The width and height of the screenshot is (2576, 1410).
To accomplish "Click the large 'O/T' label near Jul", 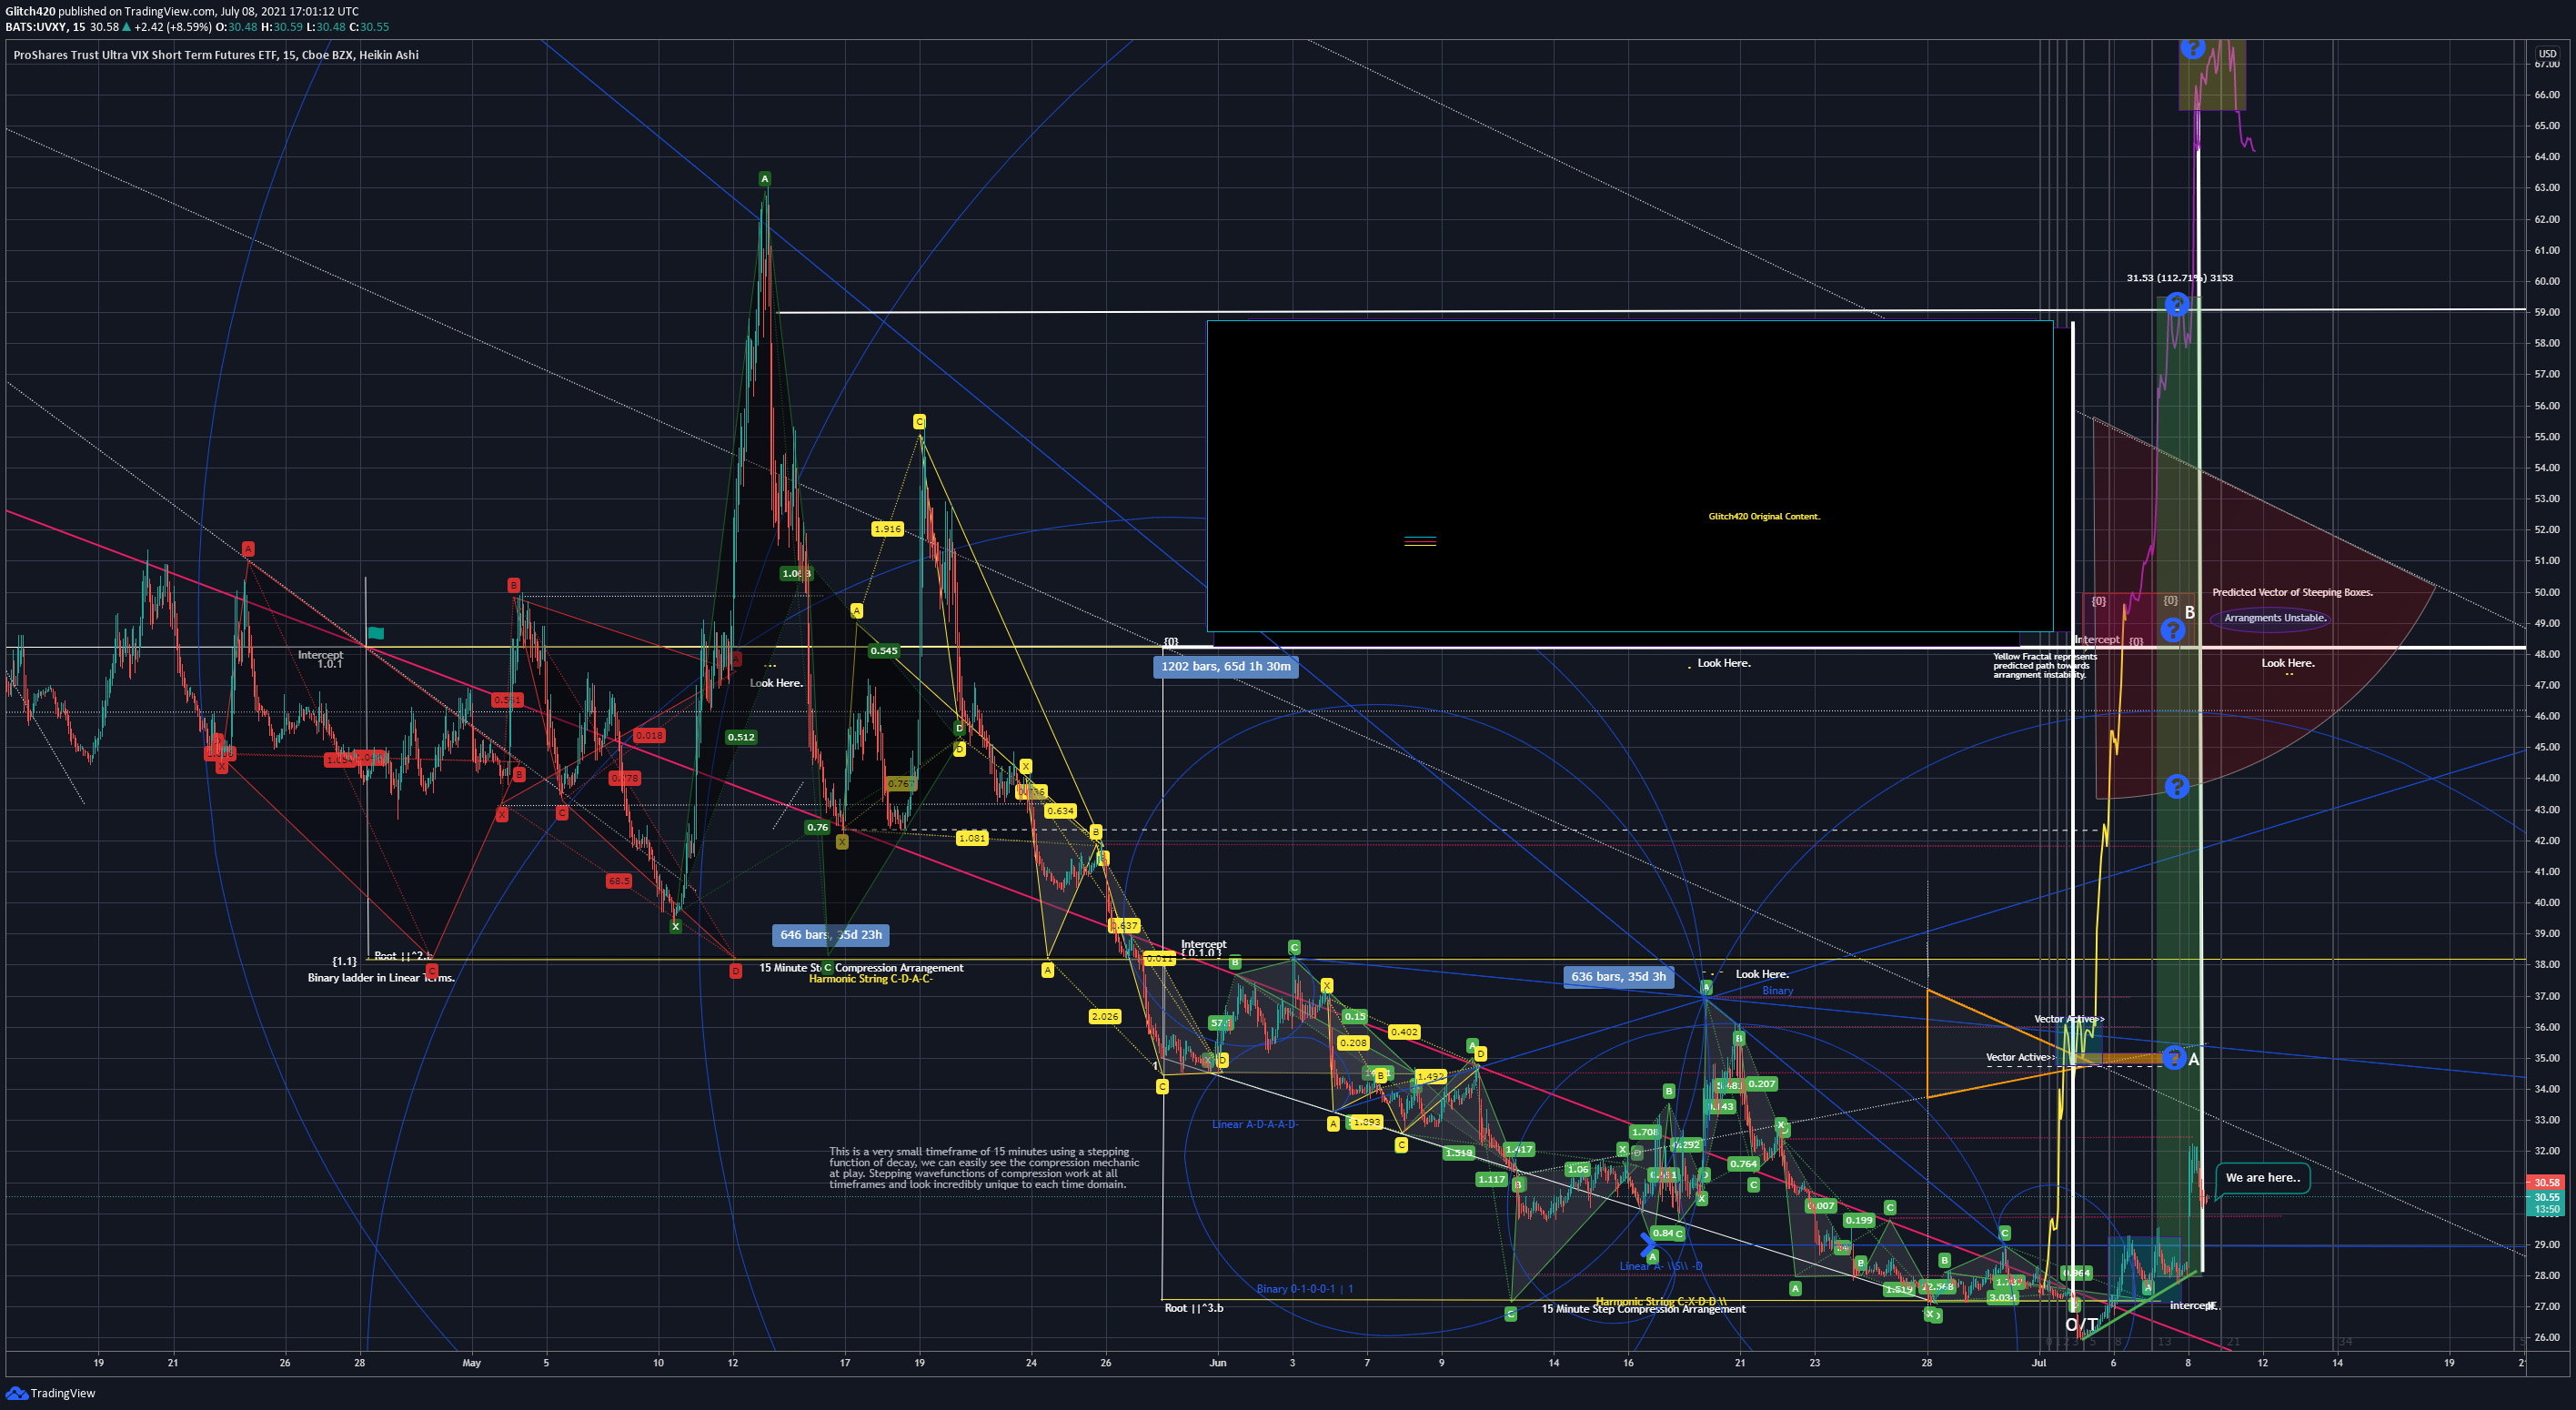I will point(2081,1325).
